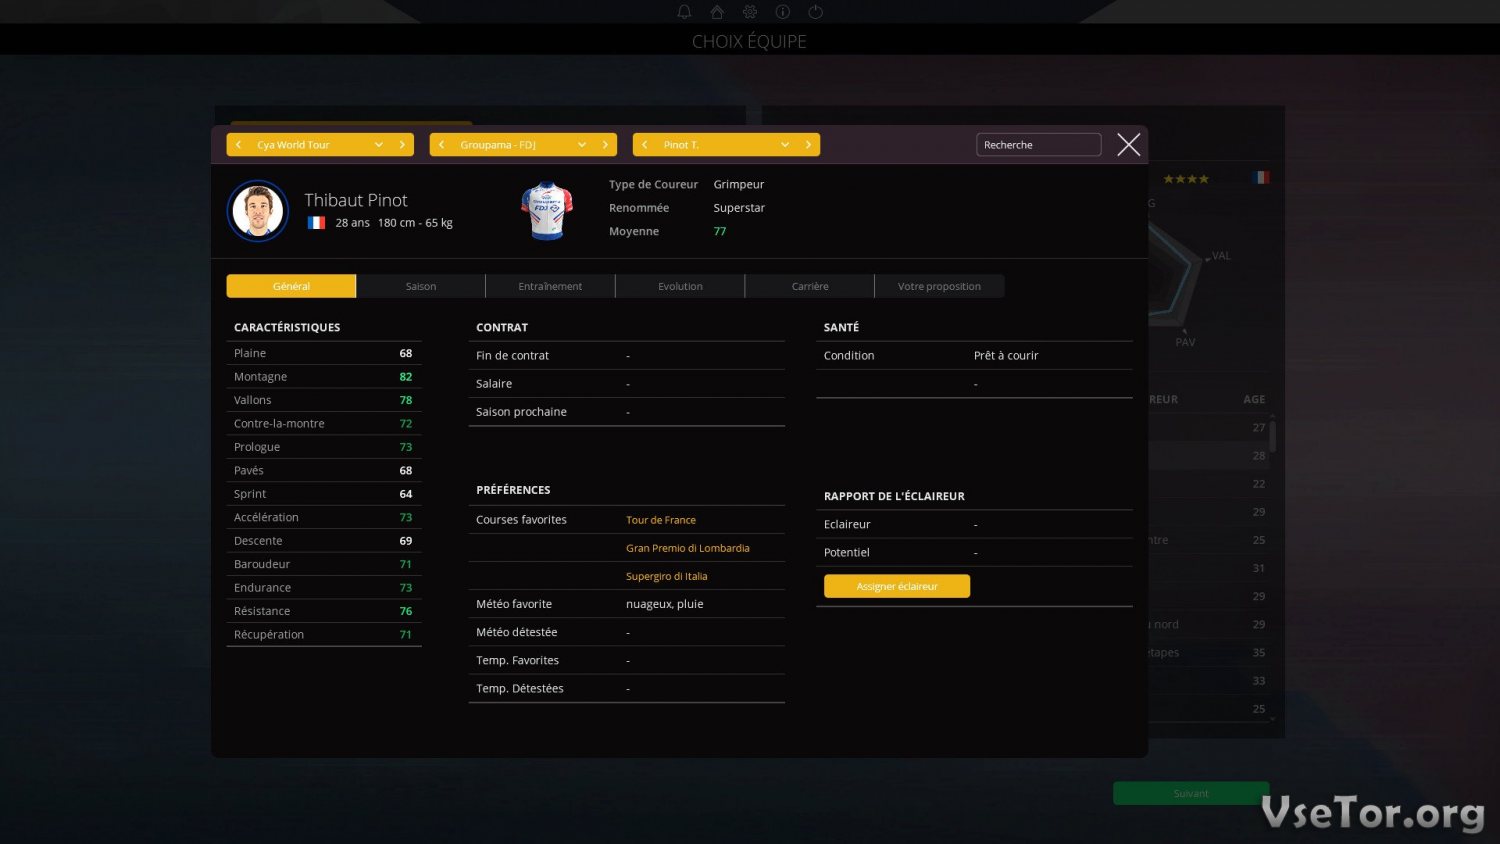Switch to previous team before Groupama - FDJ
Screen dimensions: 1500x844
[x=442, y=145]
